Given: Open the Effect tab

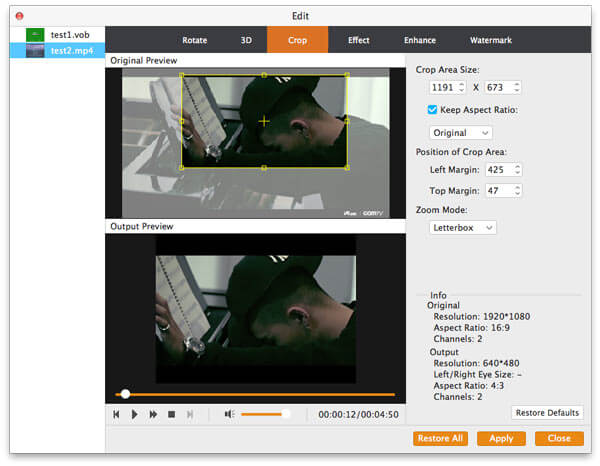Looking at the screenshot, I should [x=359, y=40].
